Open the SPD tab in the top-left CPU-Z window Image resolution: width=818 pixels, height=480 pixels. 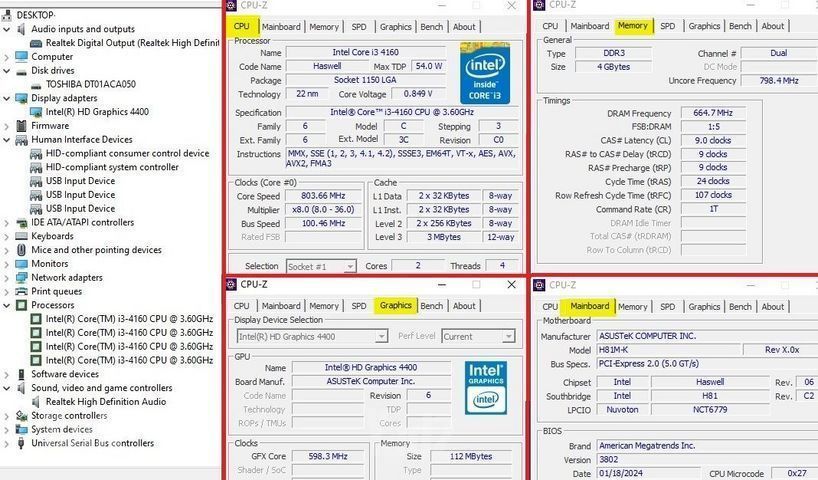[x=359, y=27]
